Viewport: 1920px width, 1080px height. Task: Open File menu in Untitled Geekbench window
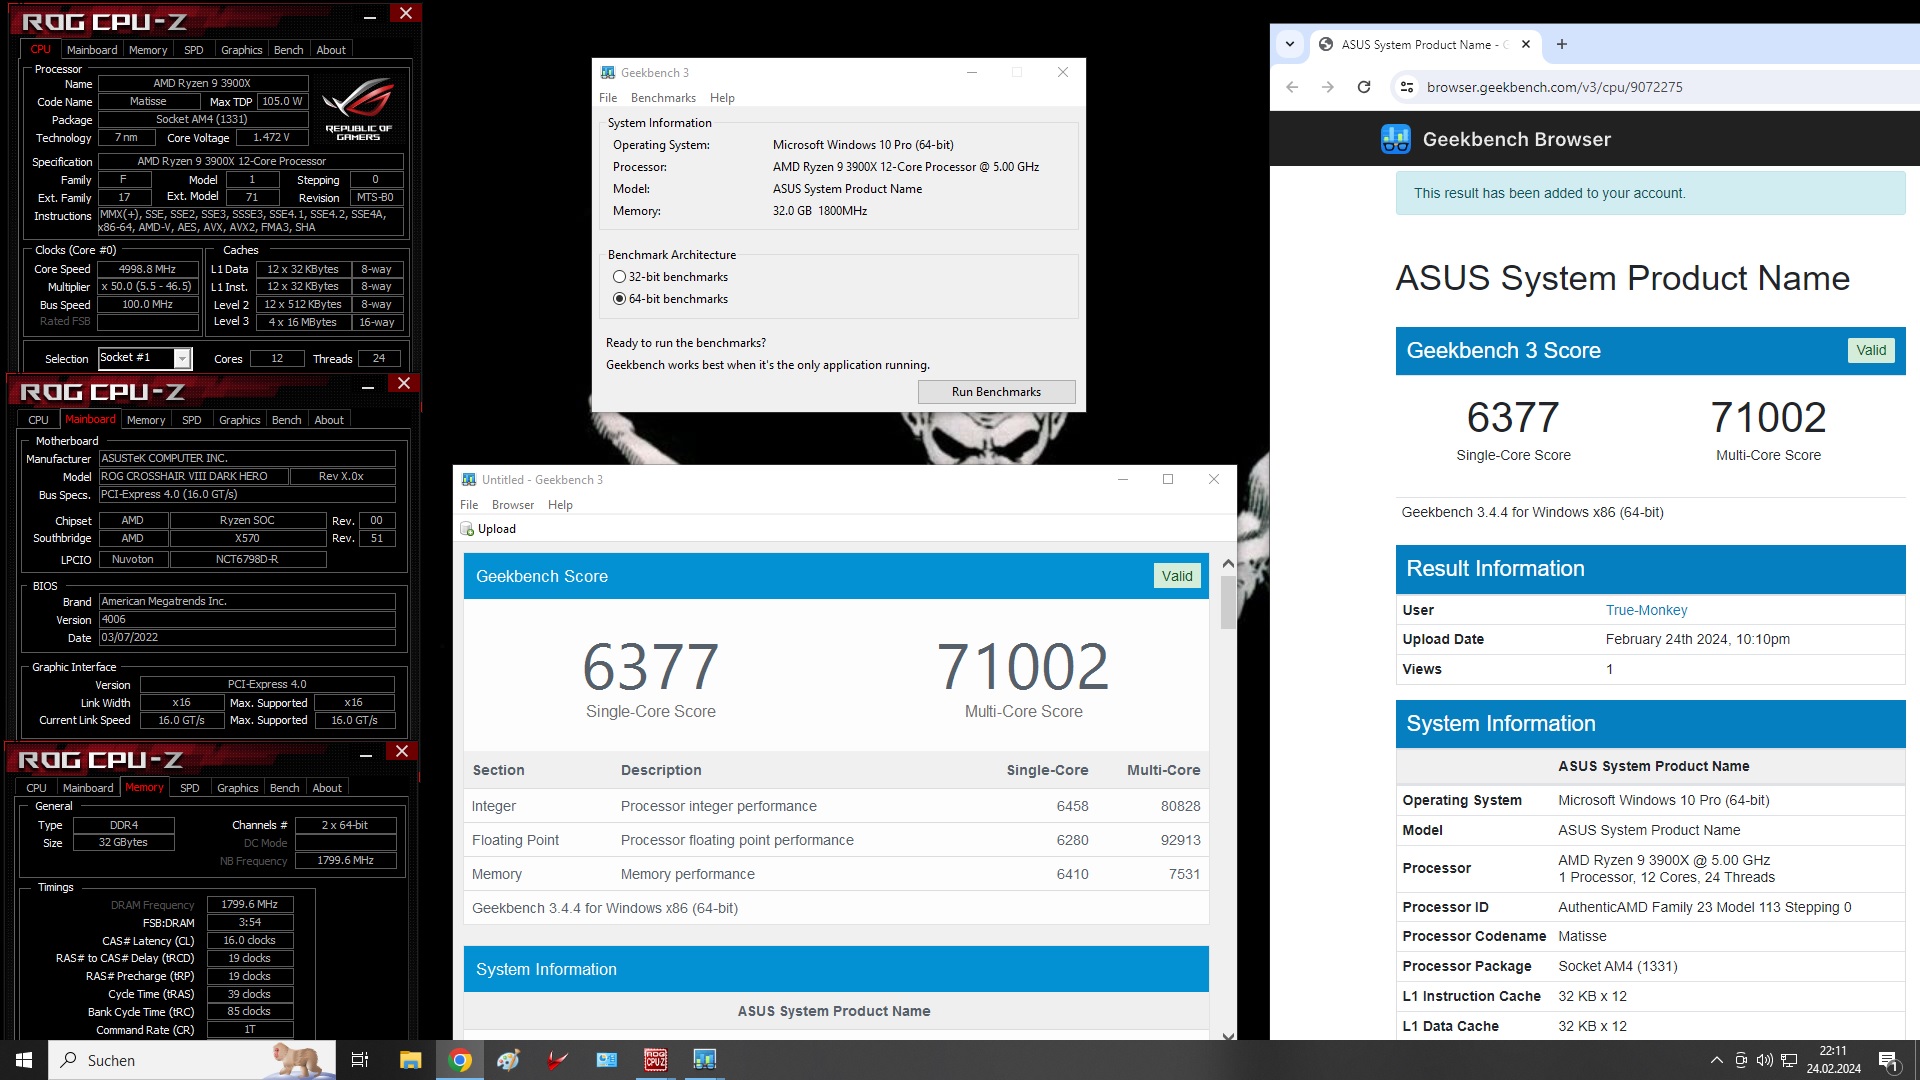[x=469, y=505]
